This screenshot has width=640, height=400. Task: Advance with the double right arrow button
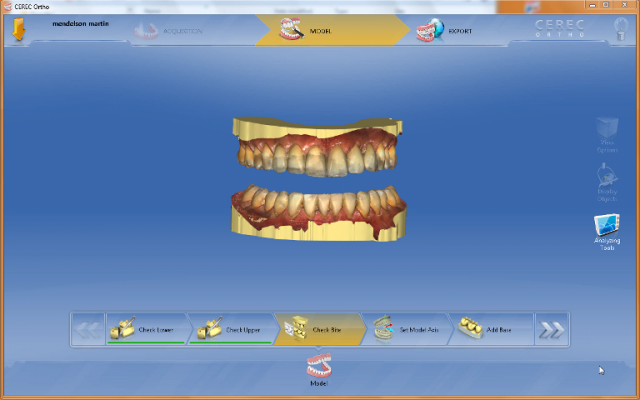pos(551,329)
